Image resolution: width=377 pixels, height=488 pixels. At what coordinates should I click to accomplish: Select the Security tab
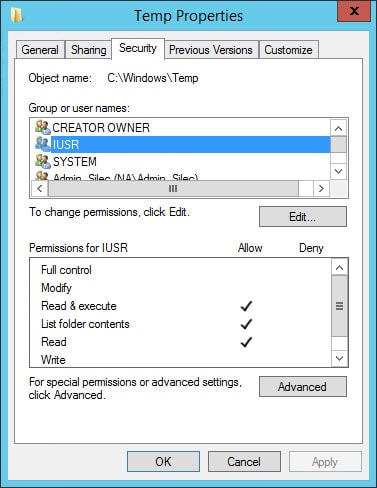tap(138, 49)
